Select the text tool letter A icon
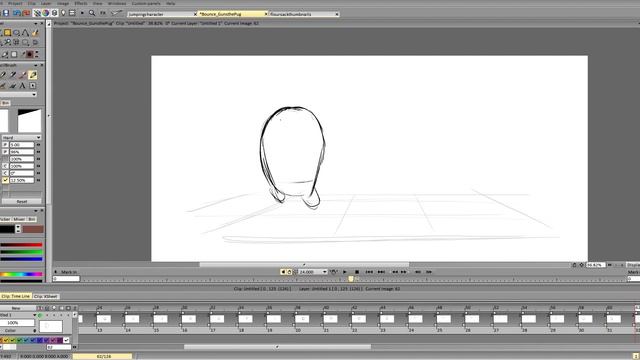Image resolution: width=640 pixels, height=360 pixels. coord(22,85)
